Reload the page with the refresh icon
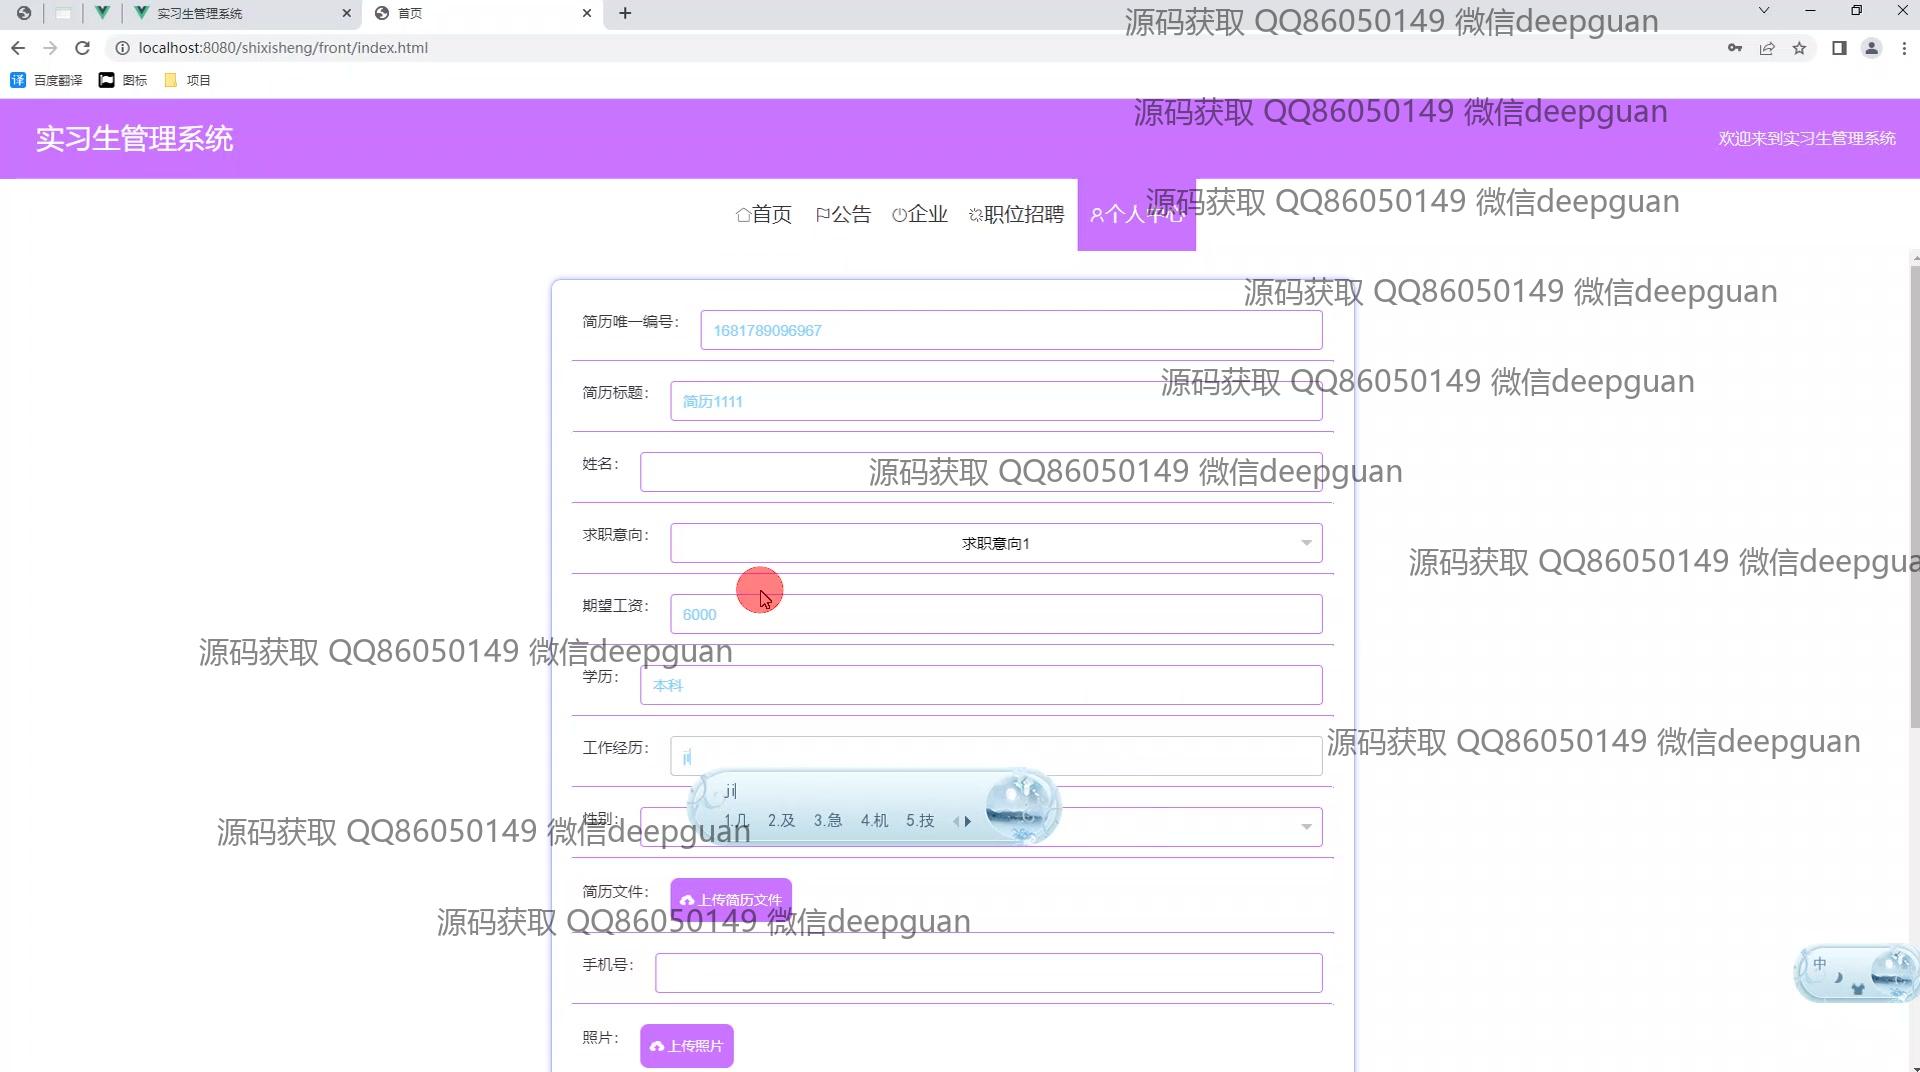The height and width of the screenshot is (1072, 1920). (x=83, y=48)
